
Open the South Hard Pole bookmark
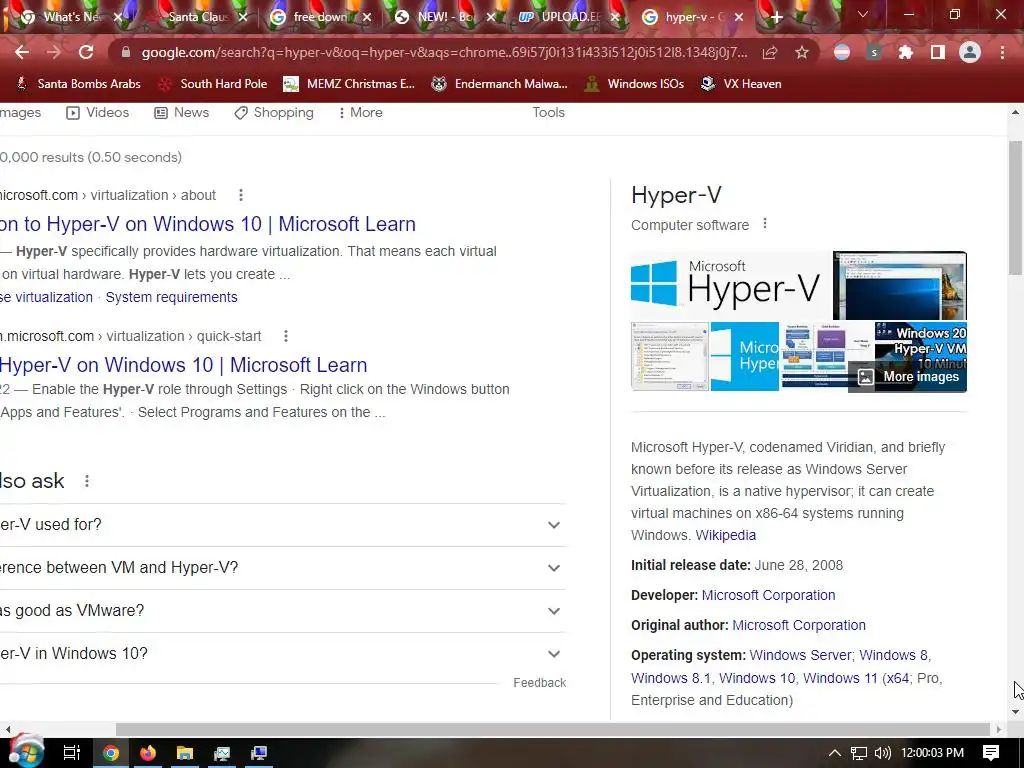(x=214, y=84)
